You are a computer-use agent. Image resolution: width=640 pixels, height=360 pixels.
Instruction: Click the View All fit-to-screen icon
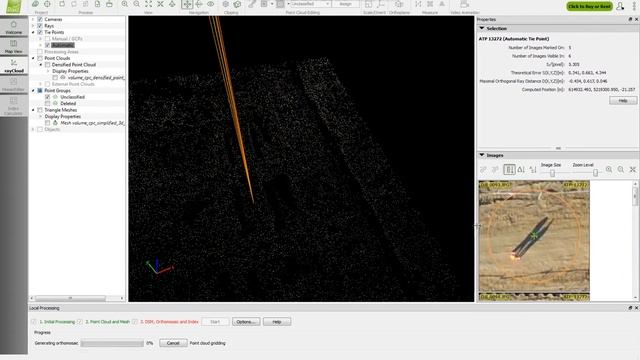pos(149,4)
